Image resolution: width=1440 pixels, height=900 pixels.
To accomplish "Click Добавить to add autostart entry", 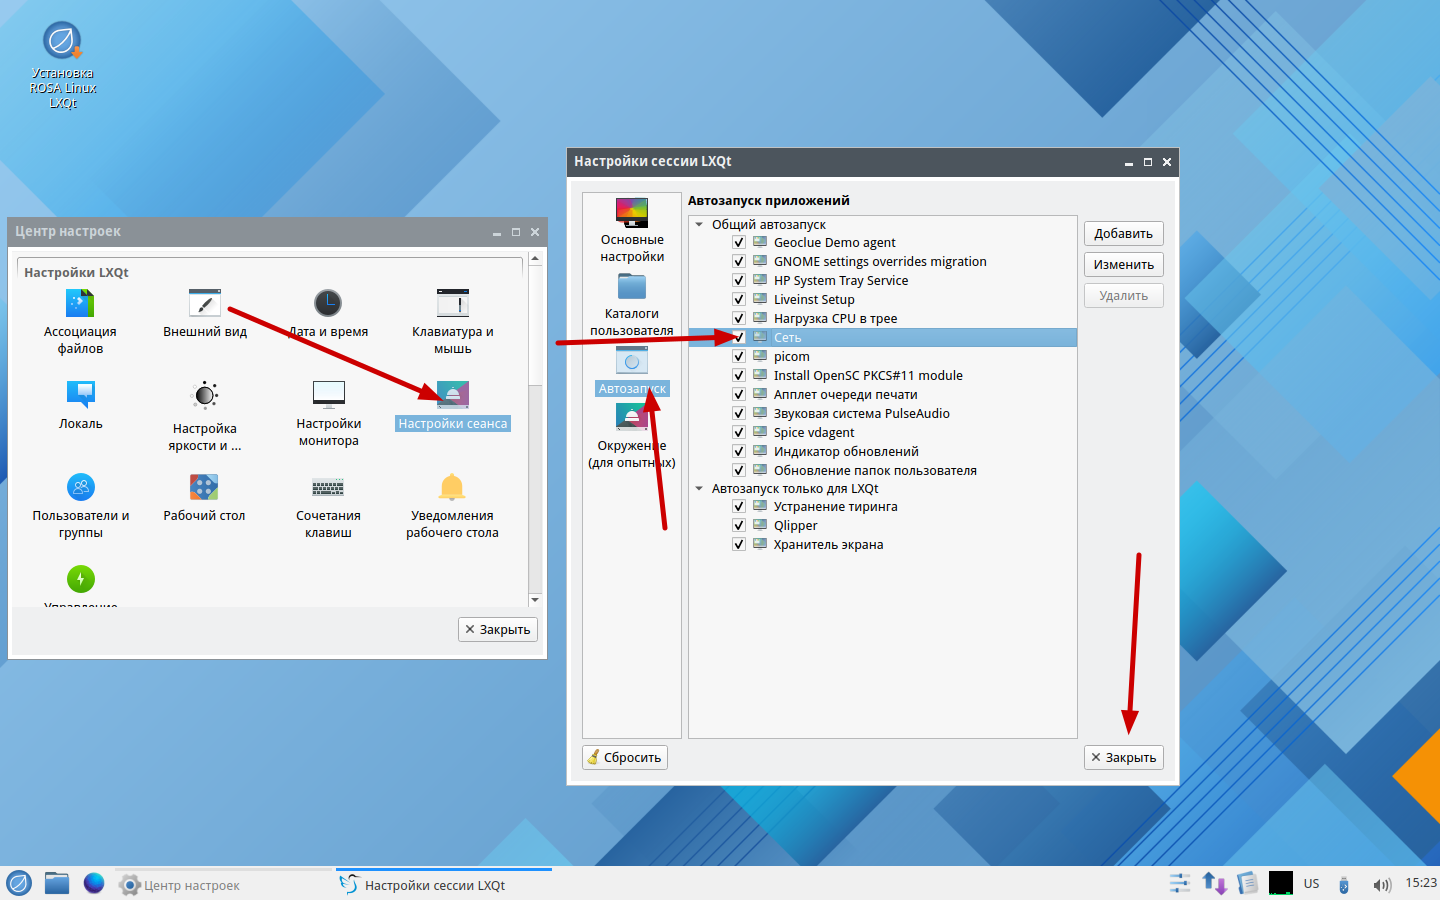I will coord(1124,234).
